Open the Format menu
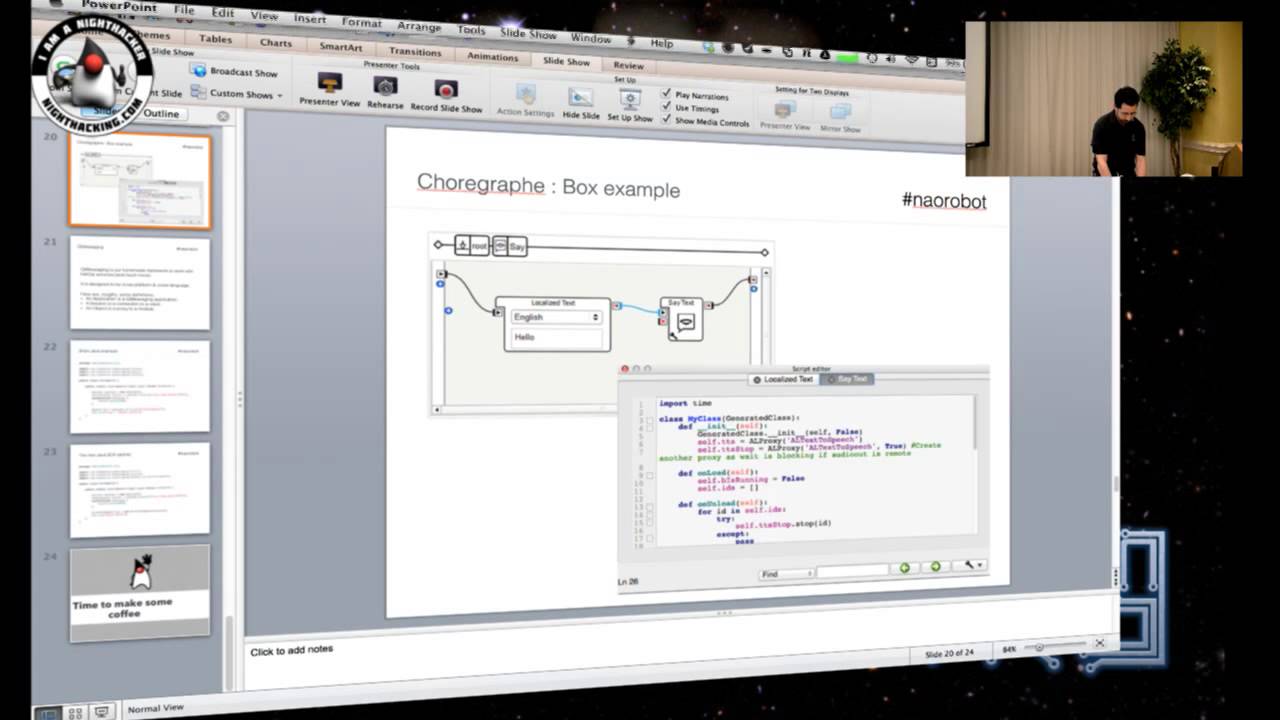Screen dimensions: 1280x720 coord(362,22)
